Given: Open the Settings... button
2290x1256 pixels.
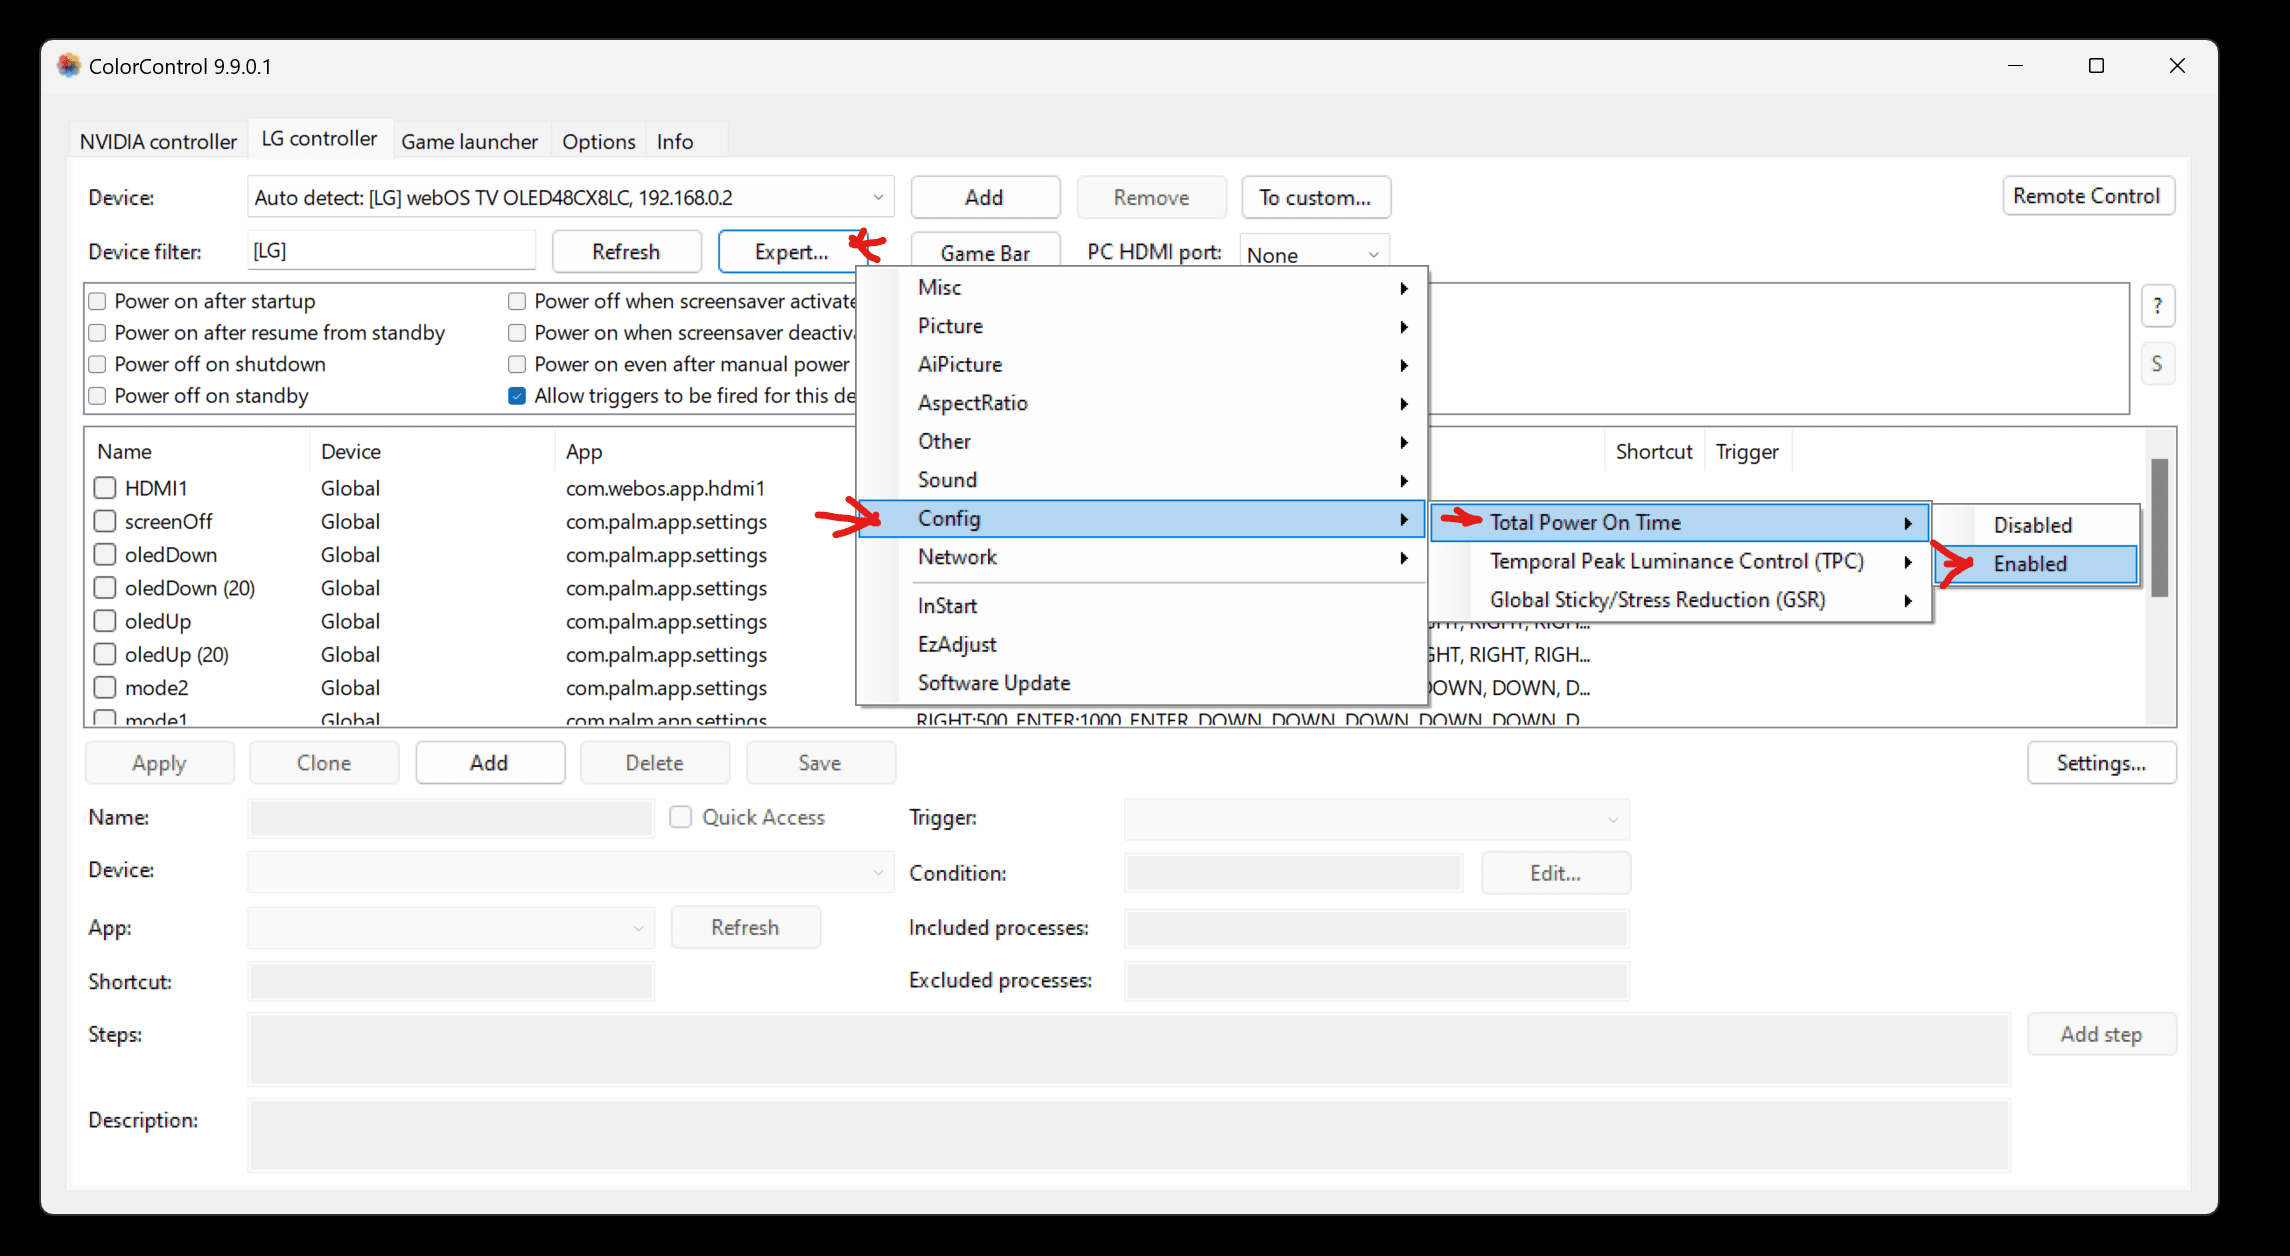Looking at the screenshot, I should (x=2101, y=763).
